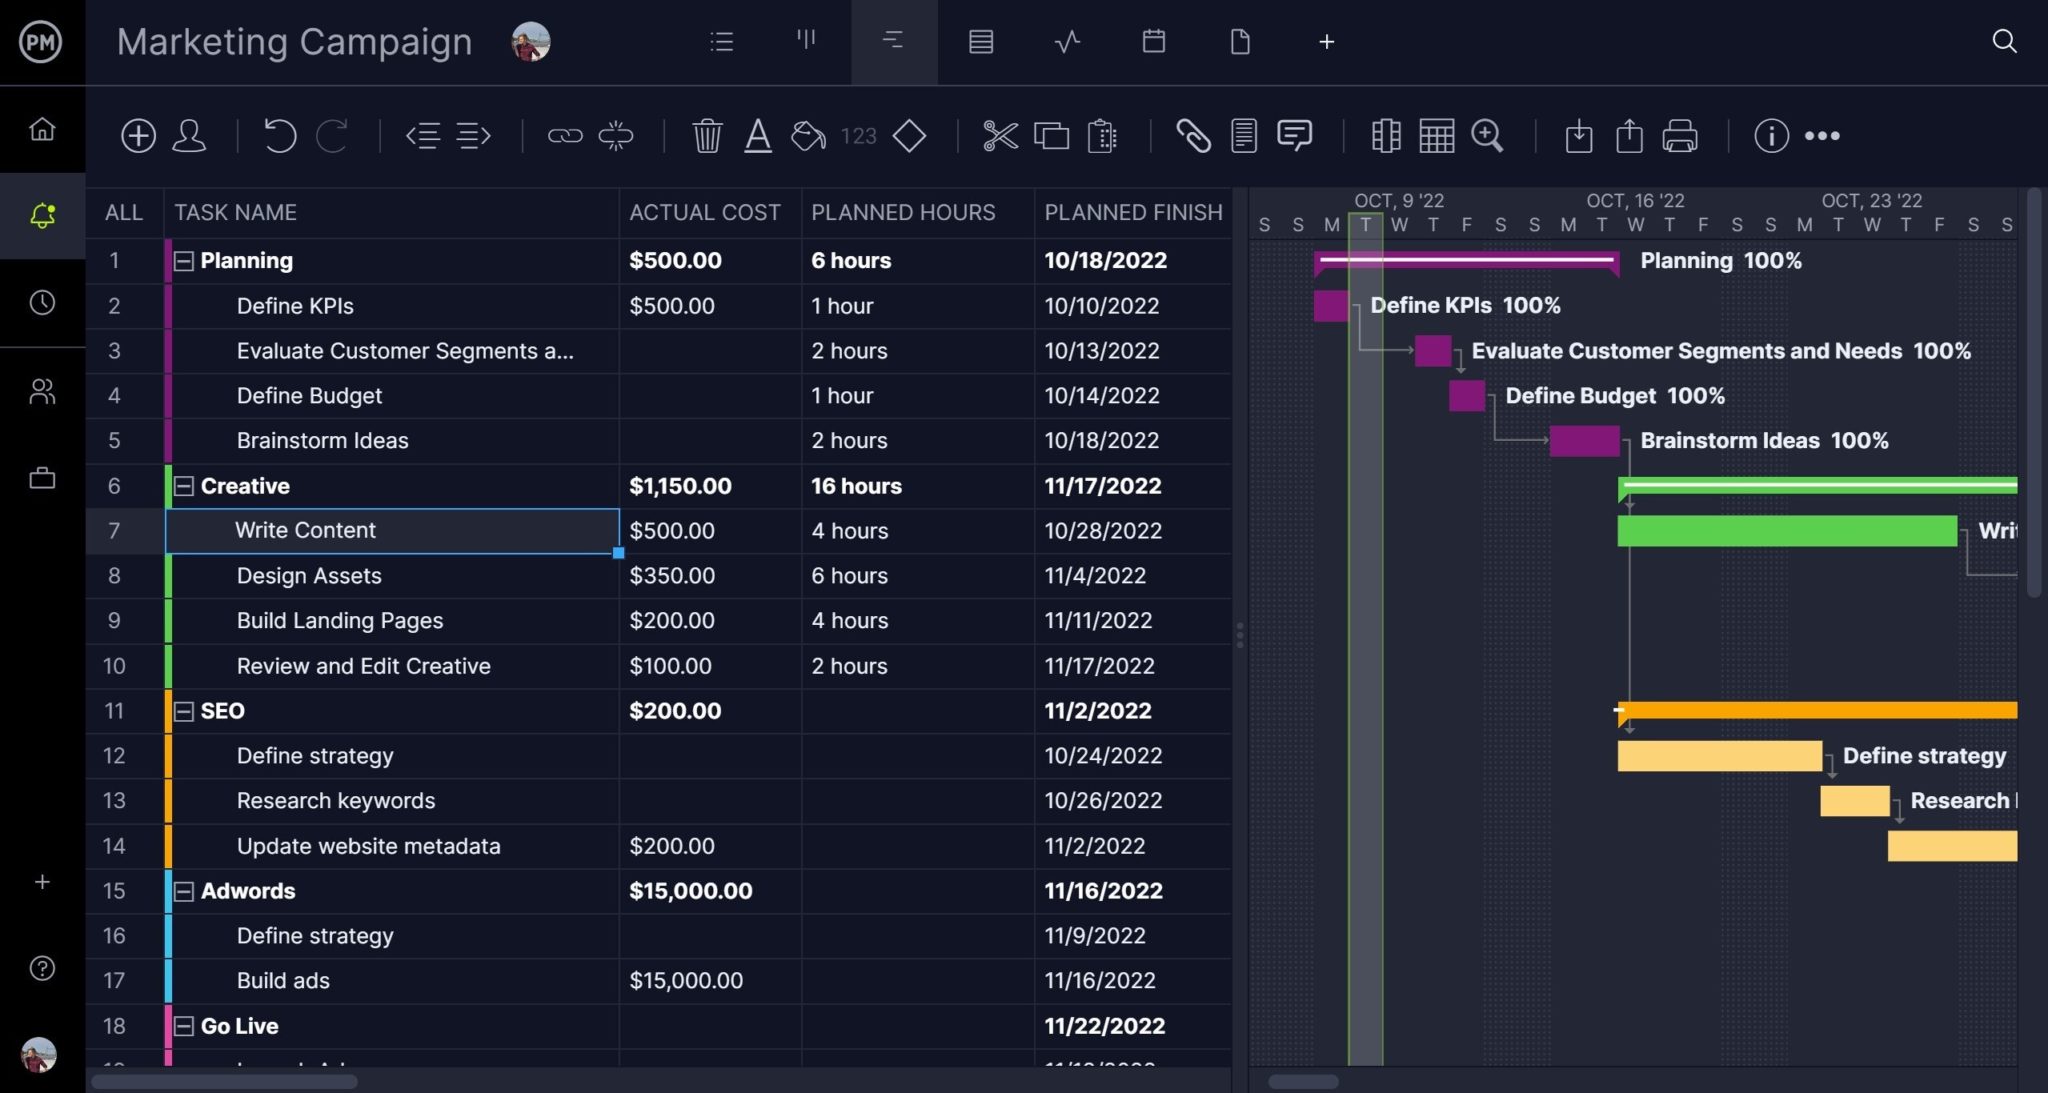Select the Write Content task row
Image resolution: width=2048 pixels, height=1093 pixels.
(392, 530)
